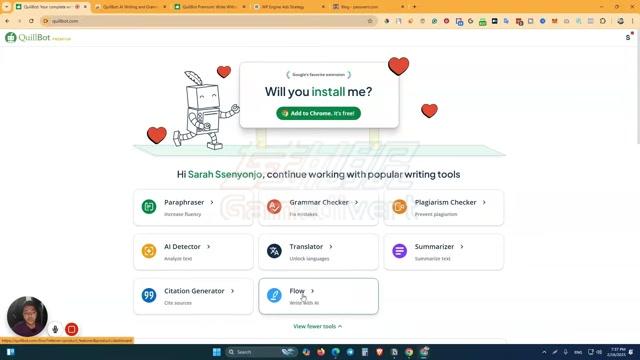640x360 pixels.
Task: Stop the screen recording red button
Action: click(71, 329)
